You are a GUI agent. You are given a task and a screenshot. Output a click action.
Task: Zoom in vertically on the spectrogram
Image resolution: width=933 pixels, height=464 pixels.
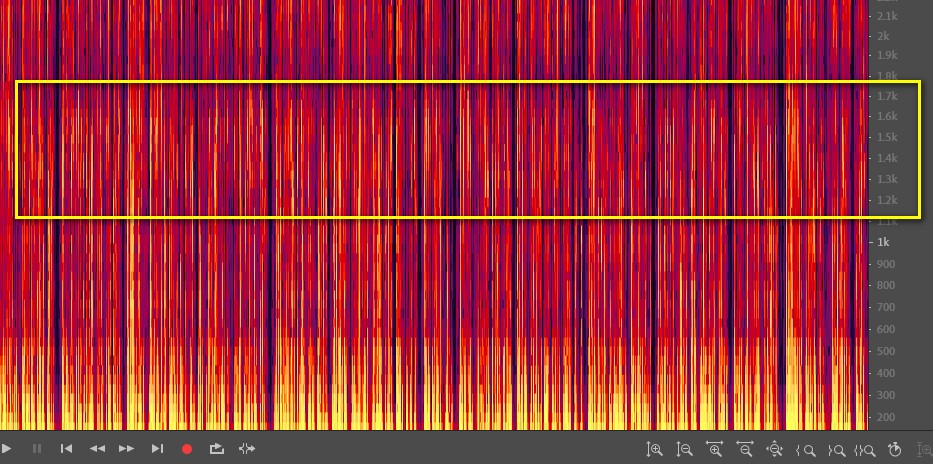click(655, 450)
